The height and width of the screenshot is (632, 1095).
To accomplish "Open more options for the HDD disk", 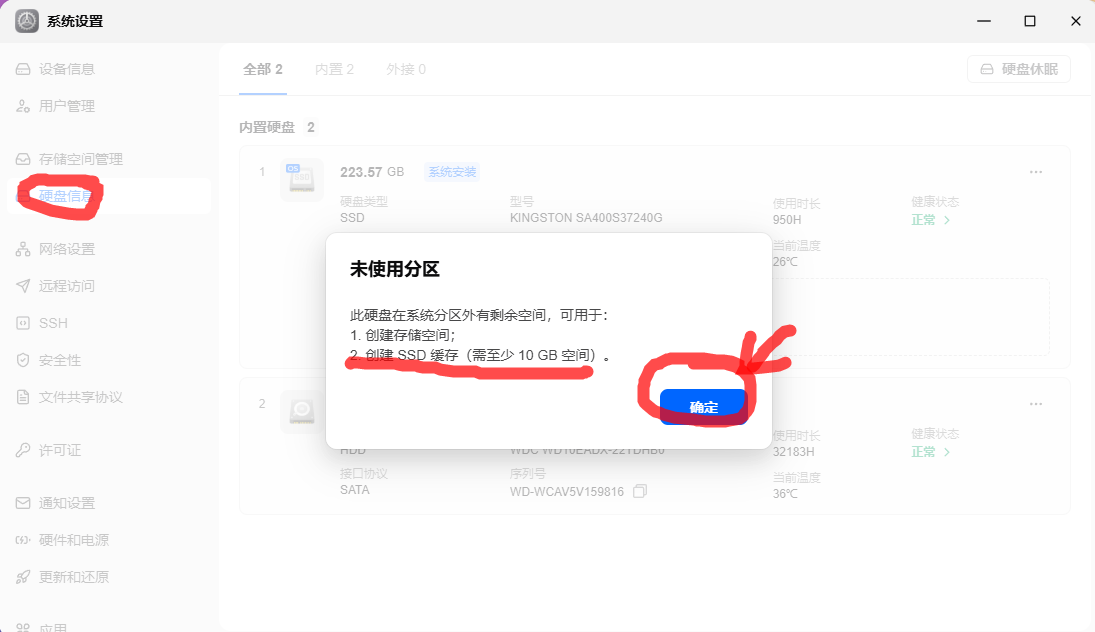I will pos(1036,404).
